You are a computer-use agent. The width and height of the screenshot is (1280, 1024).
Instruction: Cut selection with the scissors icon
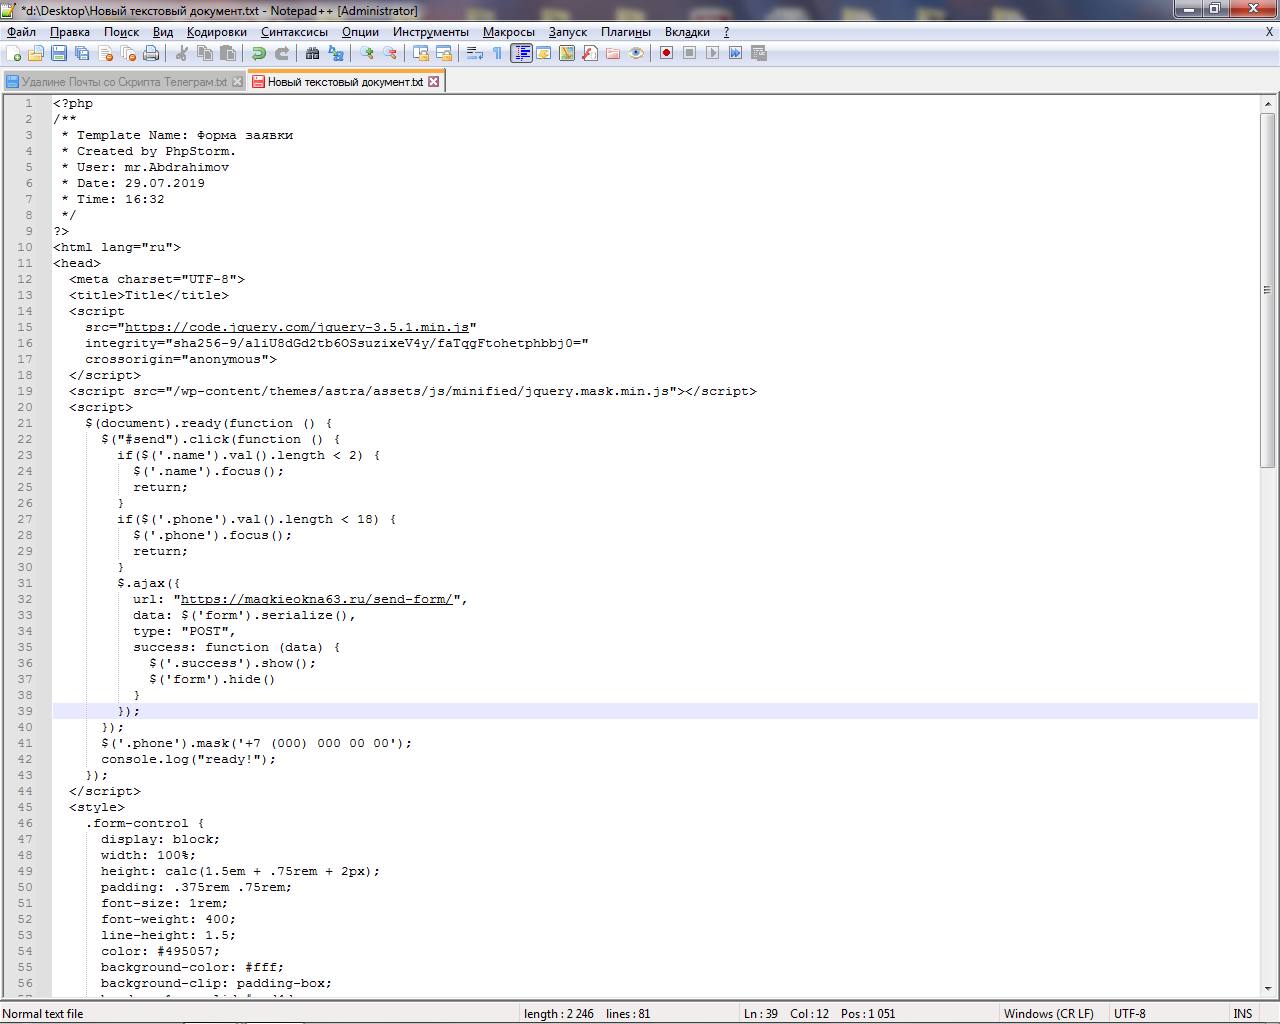pos(182,53)
